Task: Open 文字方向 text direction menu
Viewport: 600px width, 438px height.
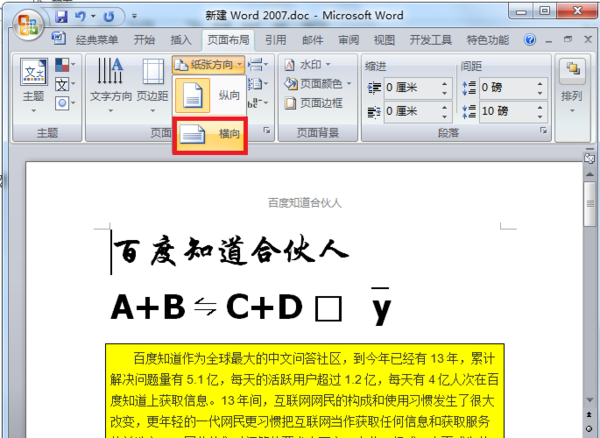Action: pos(111,86)
